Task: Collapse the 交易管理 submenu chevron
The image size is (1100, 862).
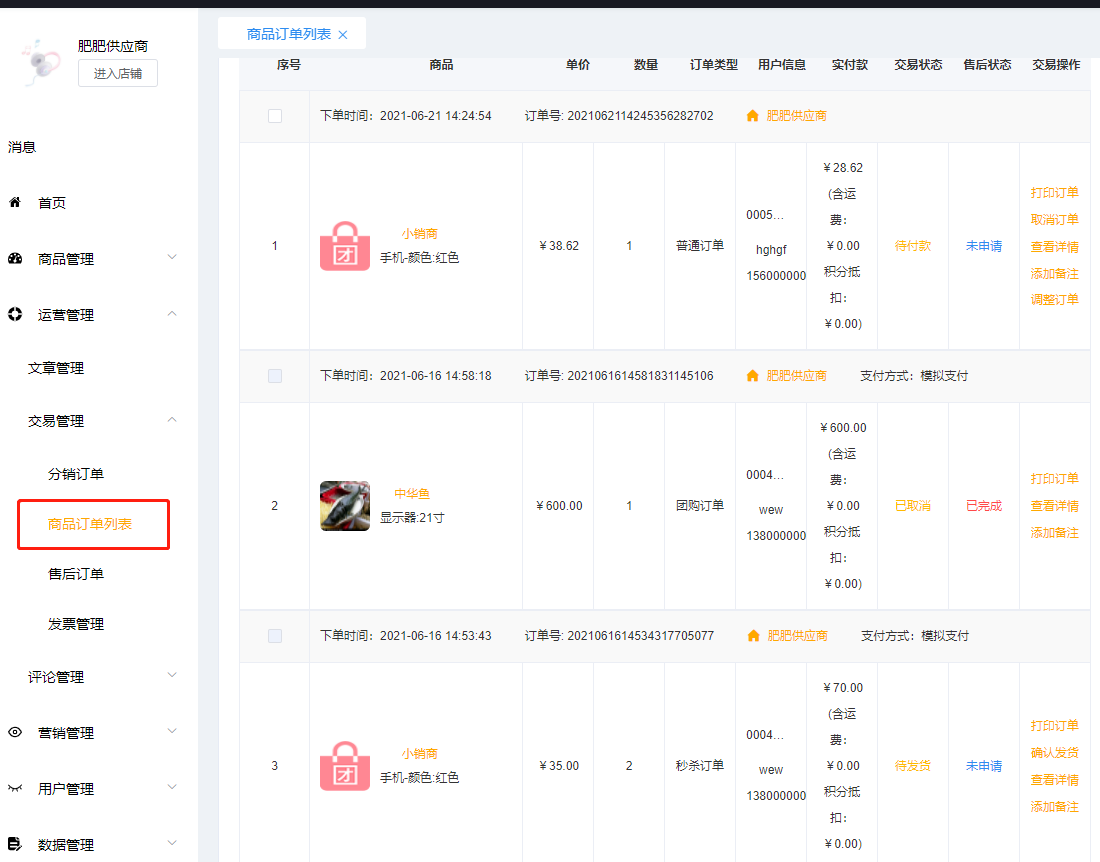Action: tap(172, 421)
